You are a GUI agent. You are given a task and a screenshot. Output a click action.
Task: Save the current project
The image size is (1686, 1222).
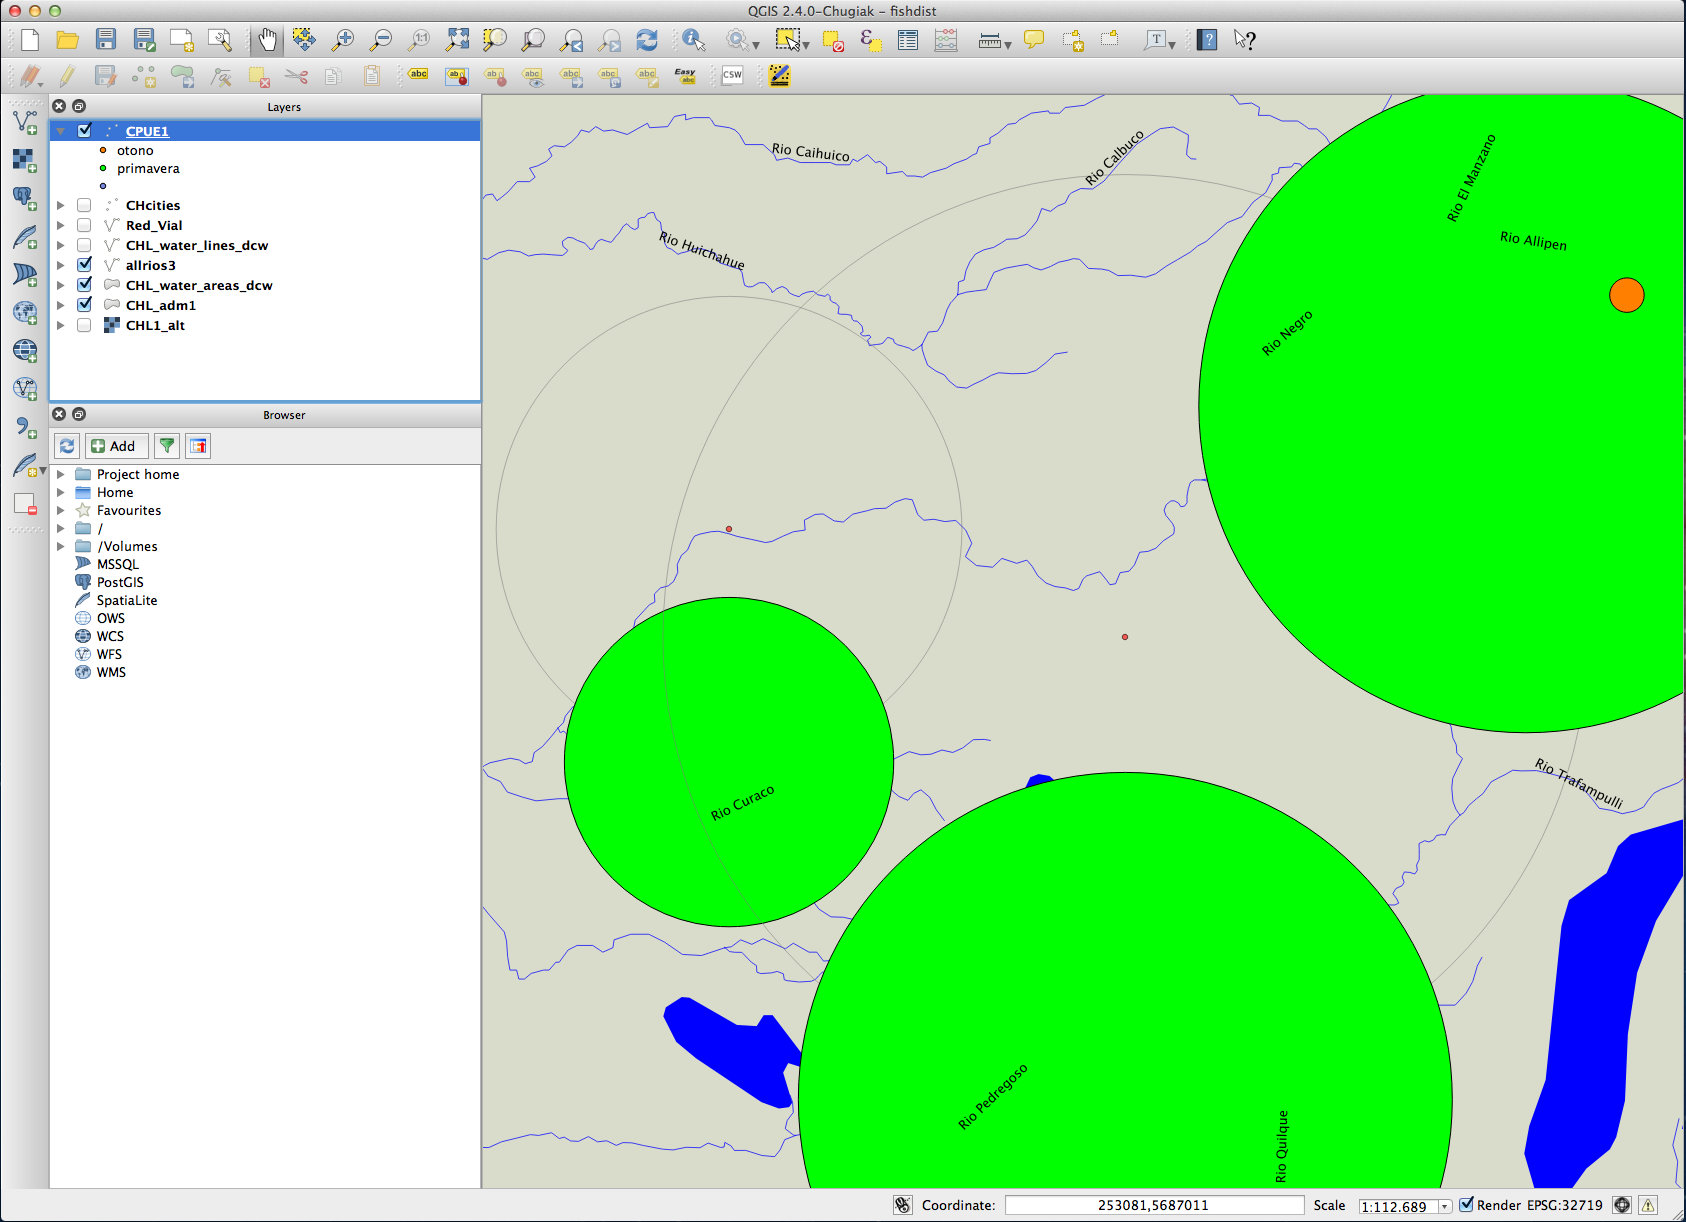(106, 40)
